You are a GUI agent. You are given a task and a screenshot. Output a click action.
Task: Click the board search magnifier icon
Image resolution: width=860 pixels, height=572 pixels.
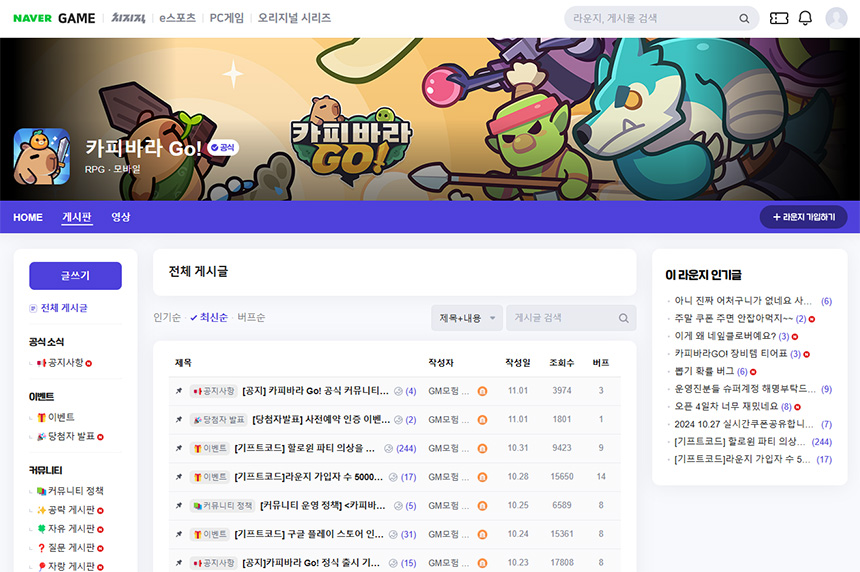click(x=624, y=318)
